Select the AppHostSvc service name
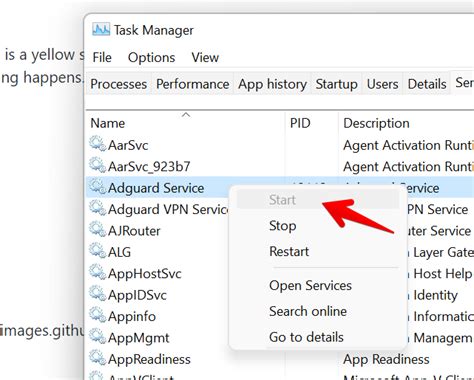This screenshot has width=474, height=380. point(144,274)
